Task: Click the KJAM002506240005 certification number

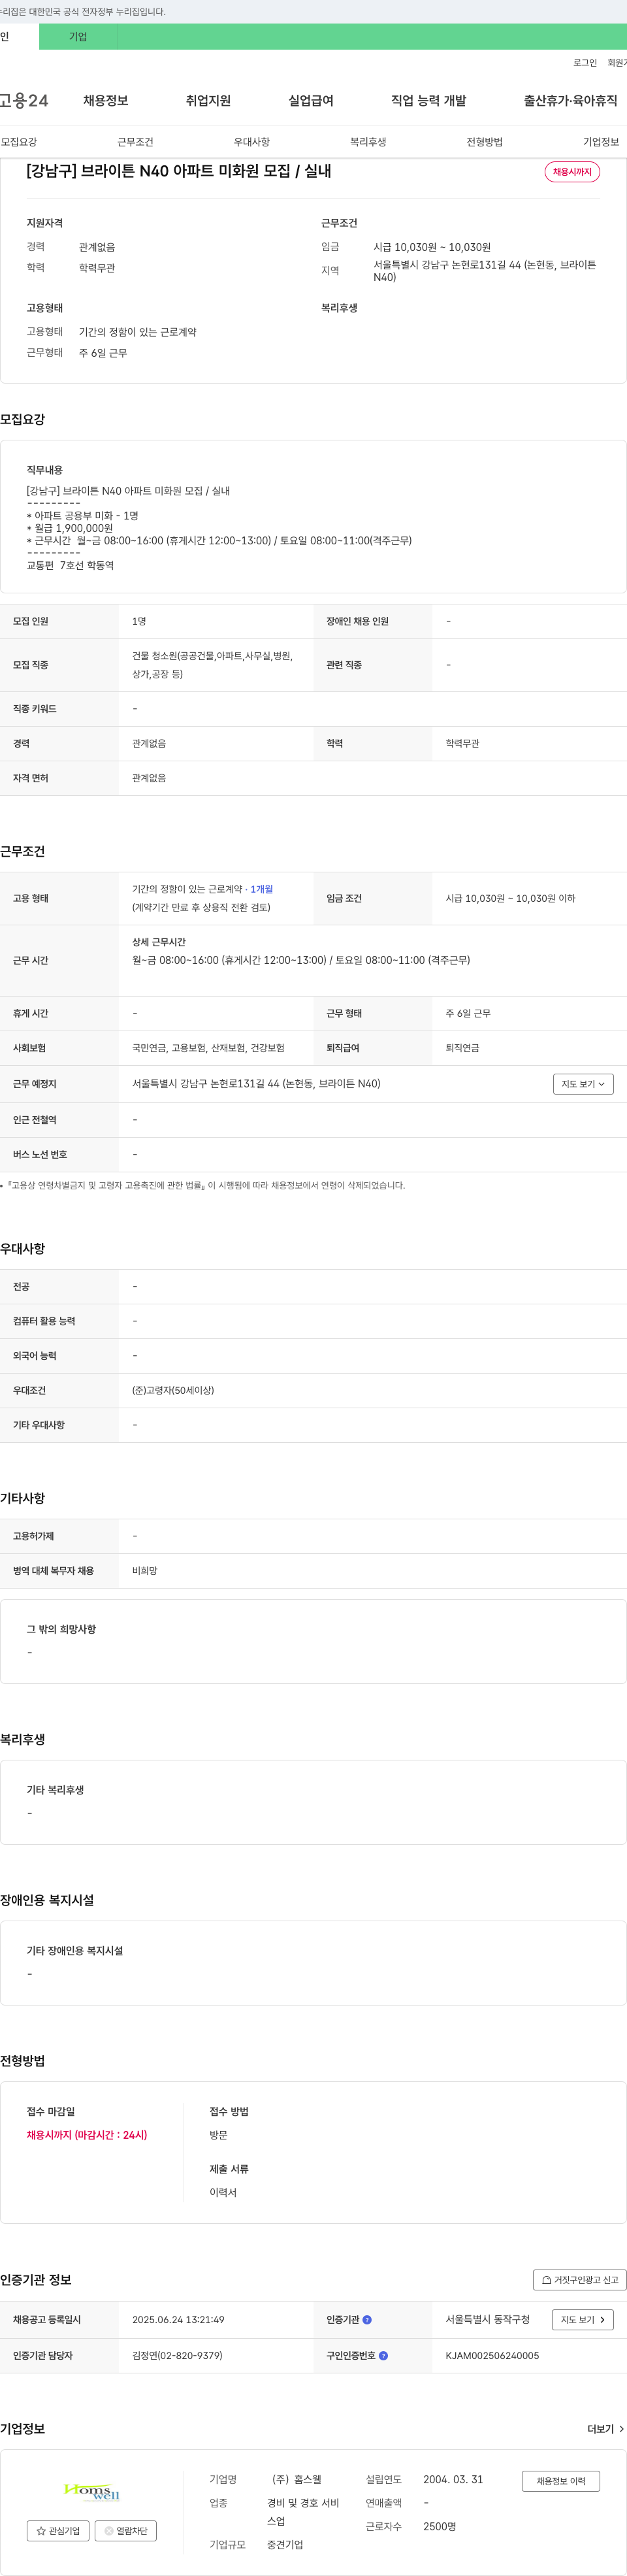Action: 492,2356
